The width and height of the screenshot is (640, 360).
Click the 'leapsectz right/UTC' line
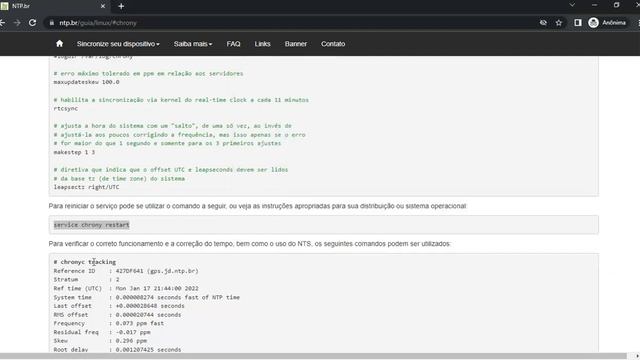coord(87,187)
